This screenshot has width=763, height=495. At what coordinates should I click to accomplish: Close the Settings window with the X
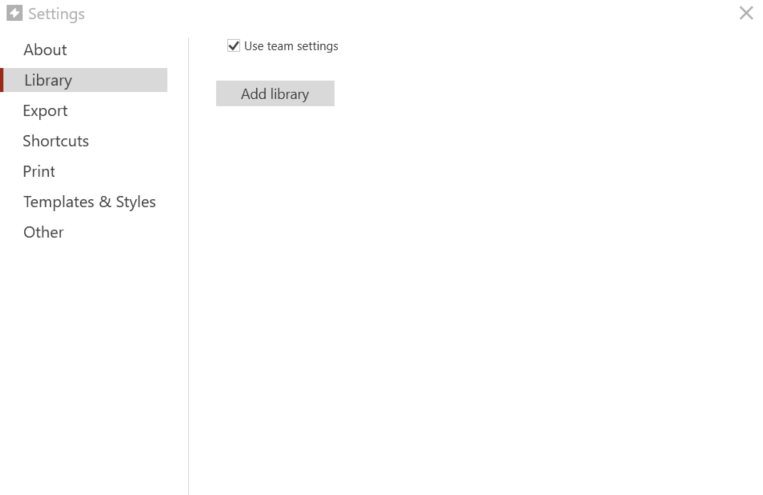pos(746,13)
